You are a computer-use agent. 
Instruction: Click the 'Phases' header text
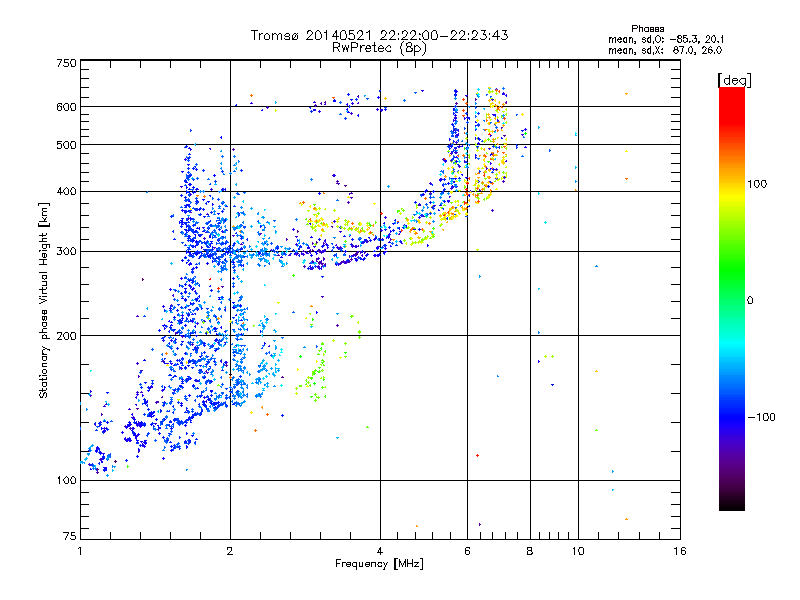[x=647, y=29]
